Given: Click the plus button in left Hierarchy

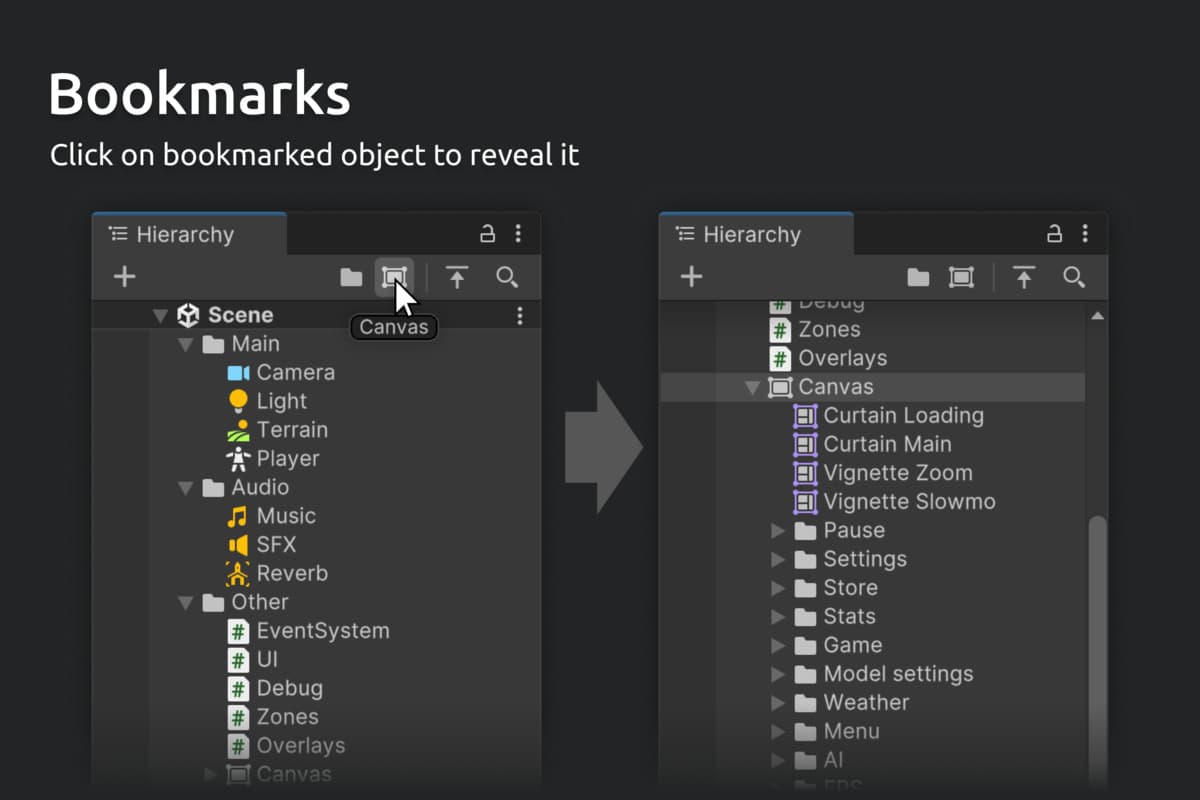Looking at the screenshot, I should tap(124, 277).
